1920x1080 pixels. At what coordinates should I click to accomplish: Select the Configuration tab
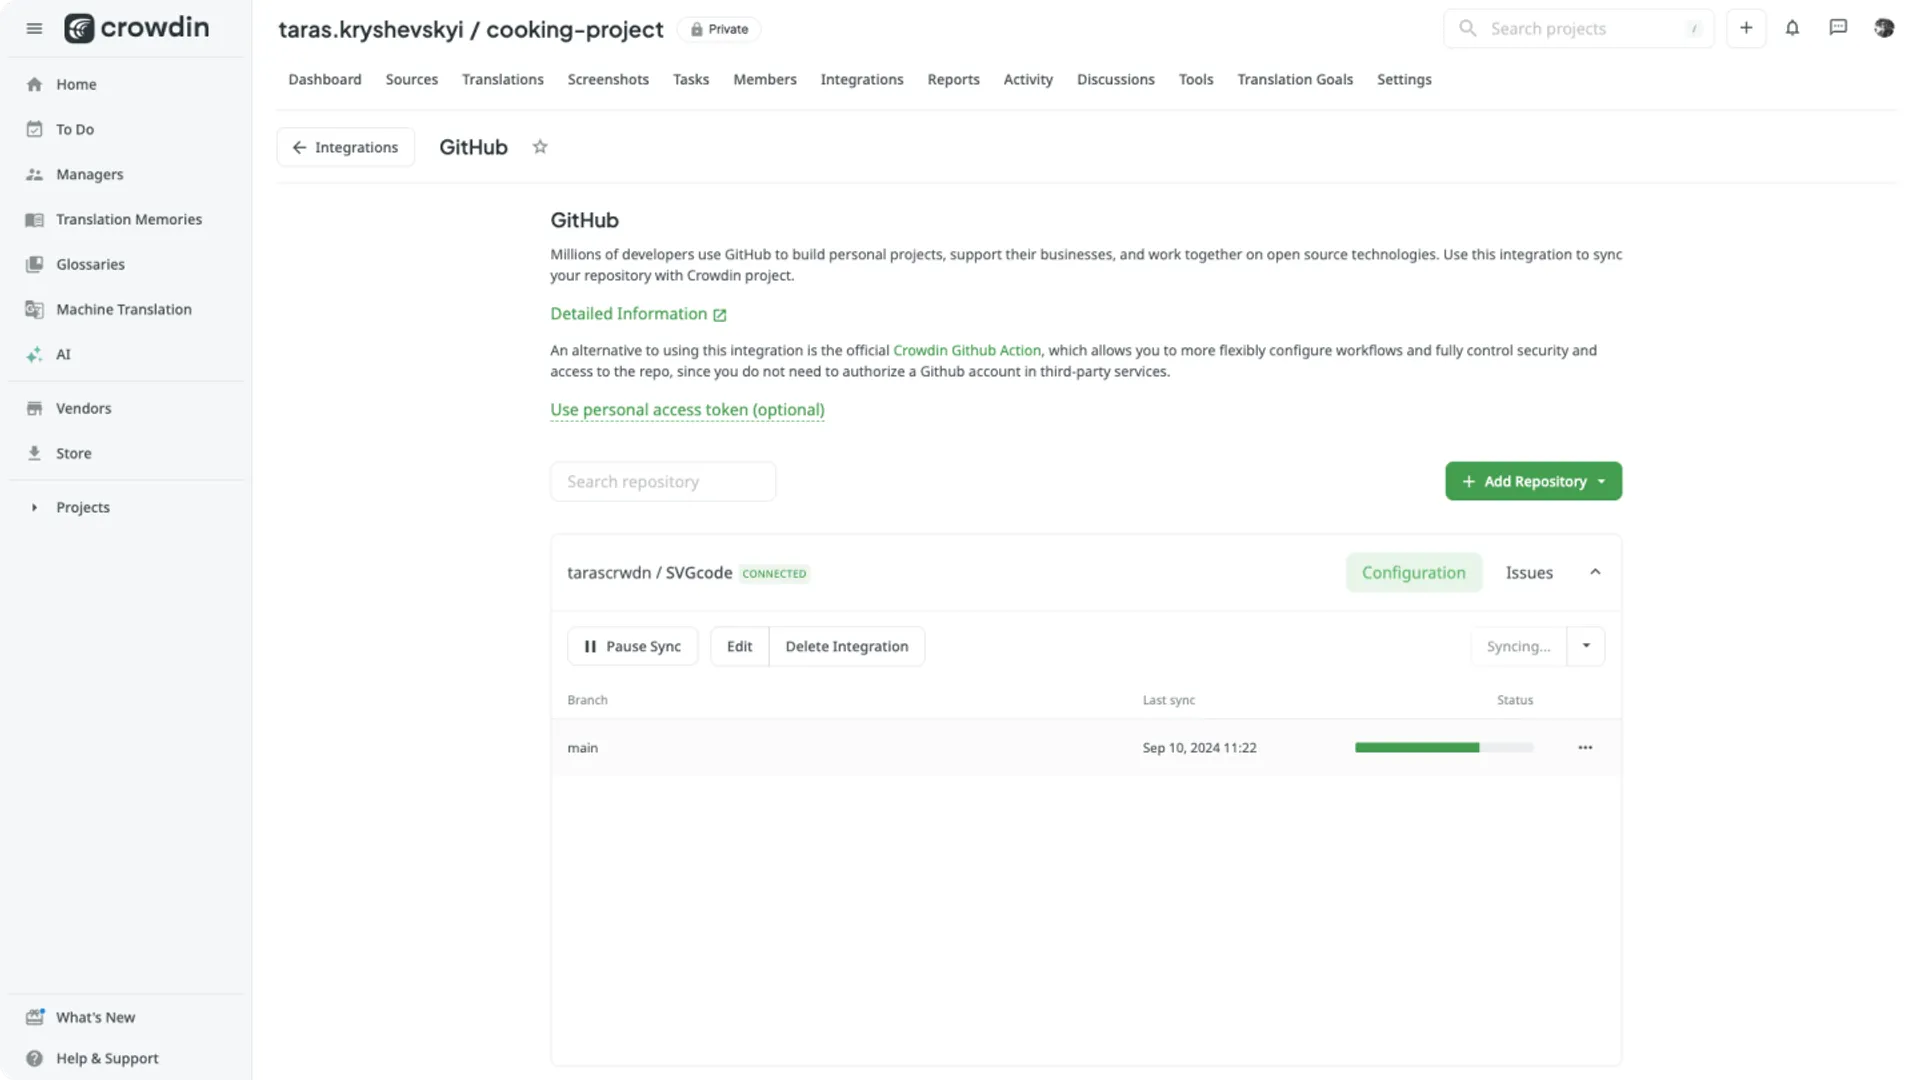point(1414,572)
